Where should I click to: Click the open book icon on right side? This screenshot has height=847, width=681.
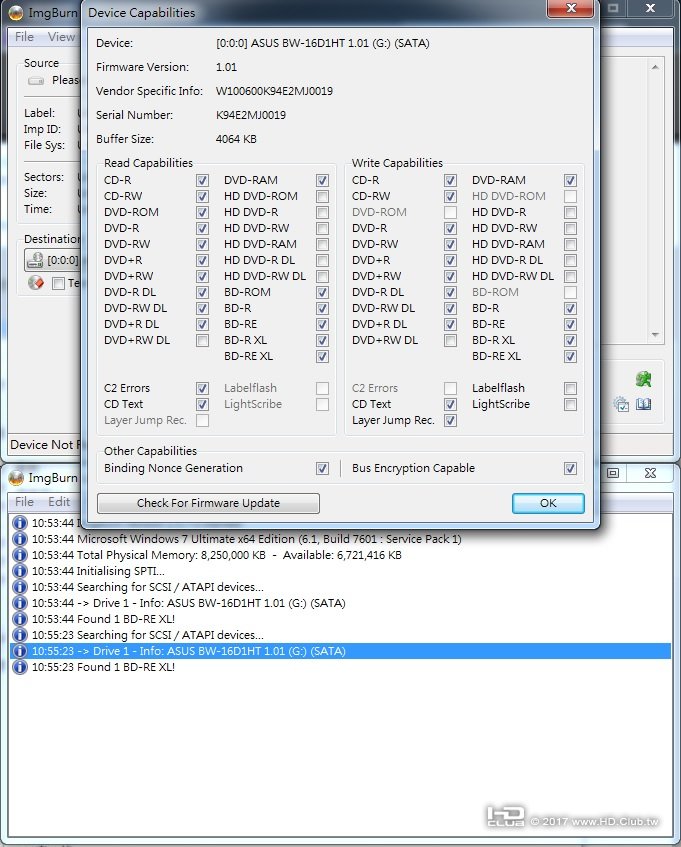pyautogui.click(x=643, y=404)
